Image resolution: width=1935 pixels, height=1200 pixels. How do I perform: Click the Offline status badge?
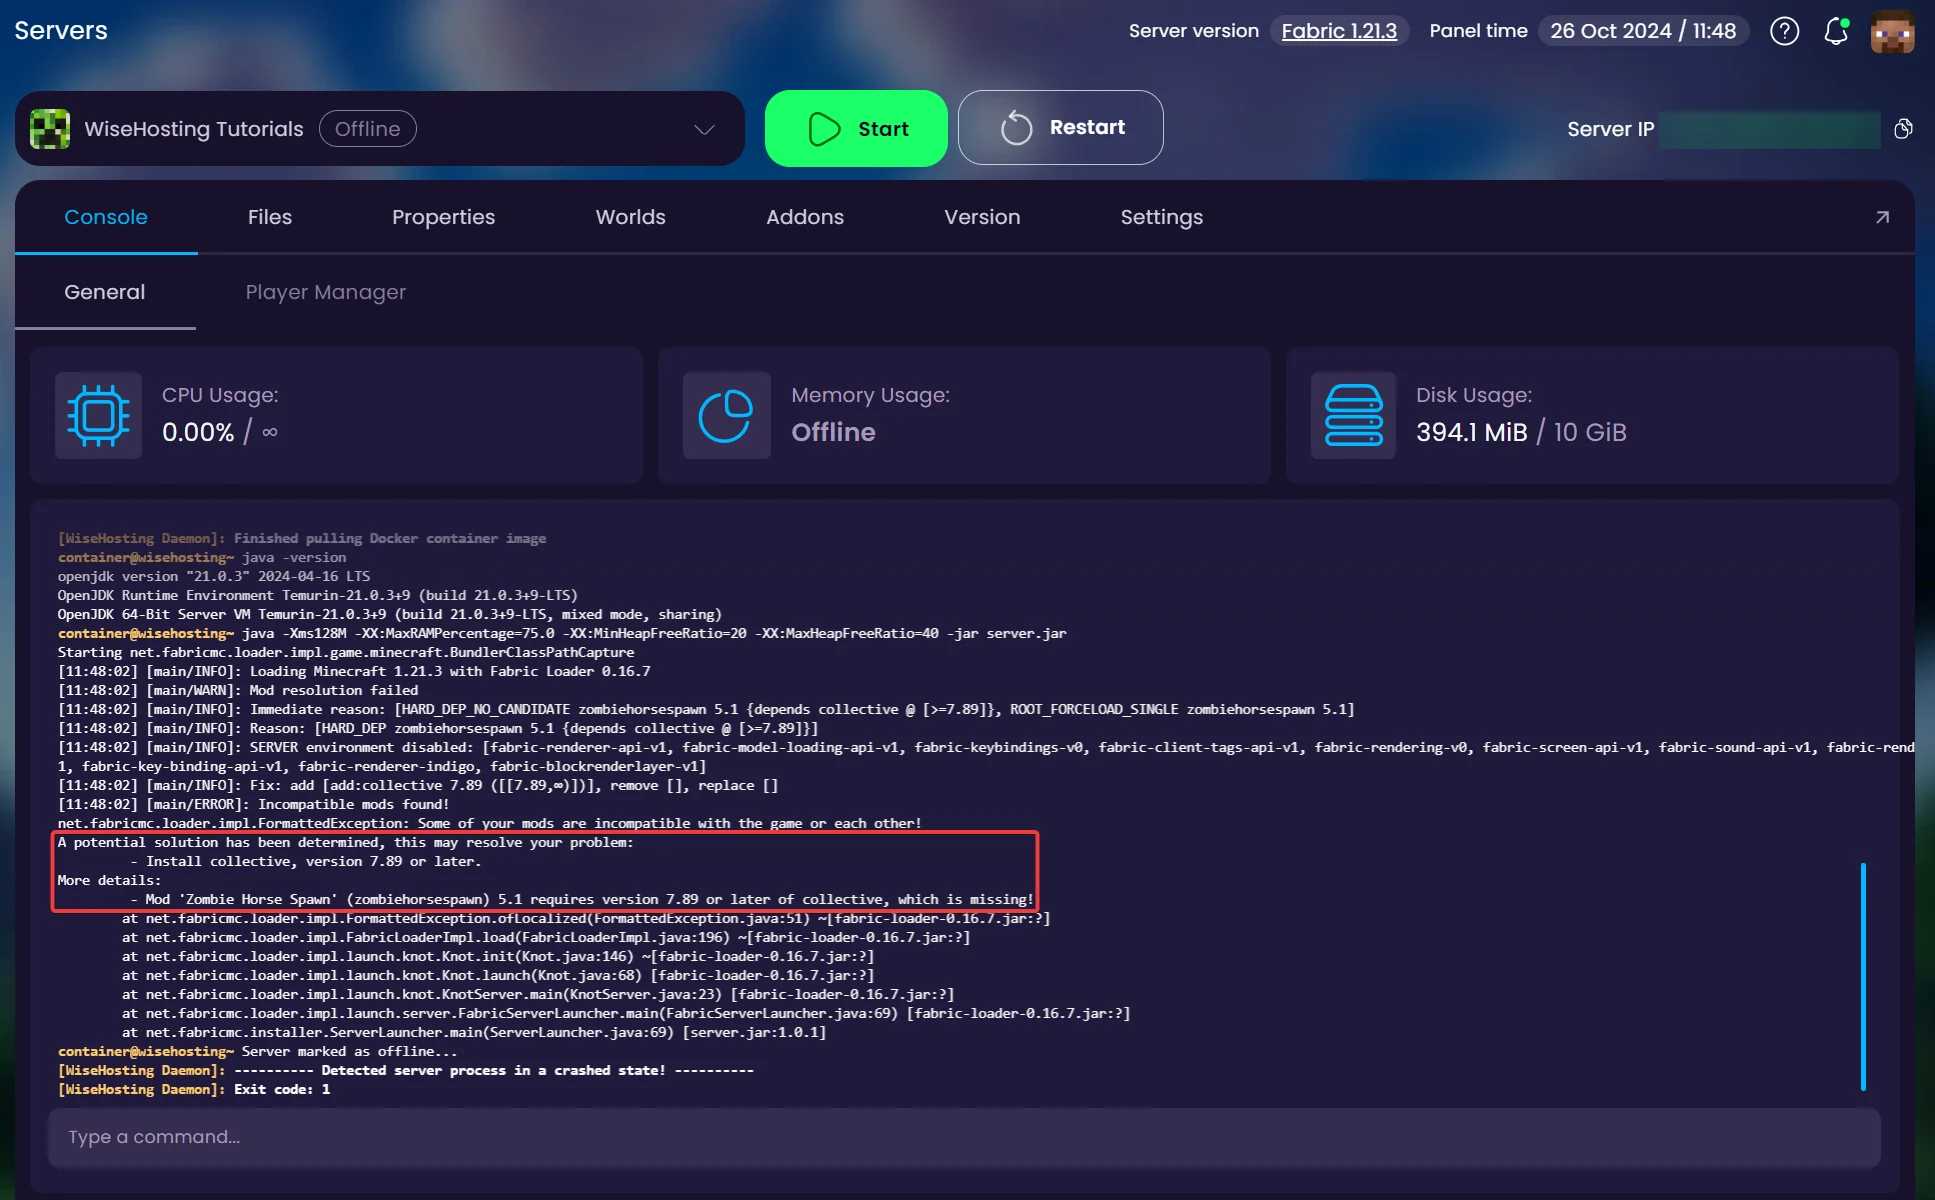tap(368, 129)
